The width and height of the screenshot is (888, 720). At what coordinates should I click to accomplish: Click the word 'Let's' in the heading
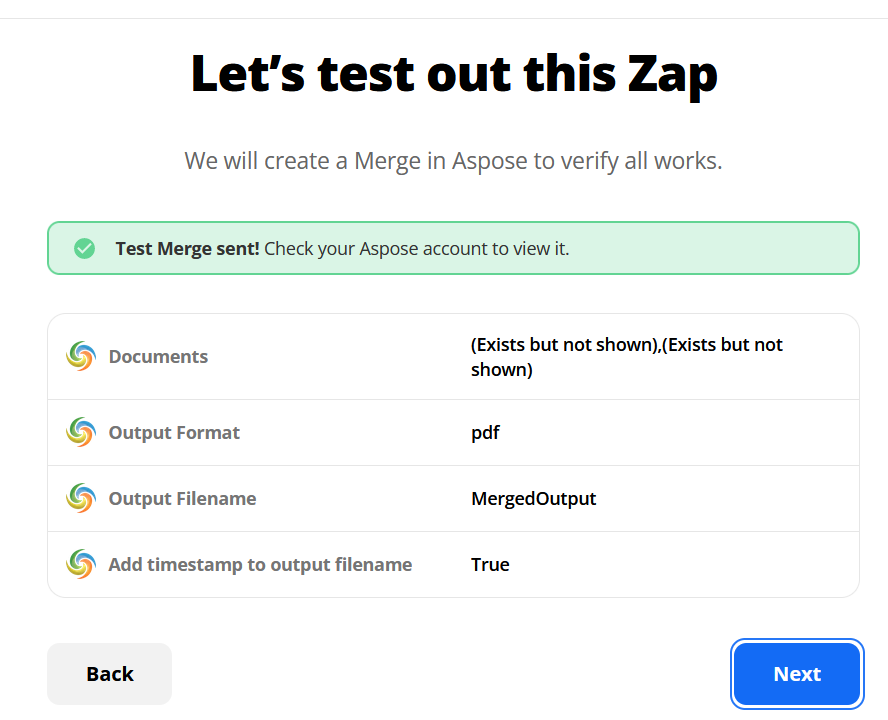click(246, 75)
